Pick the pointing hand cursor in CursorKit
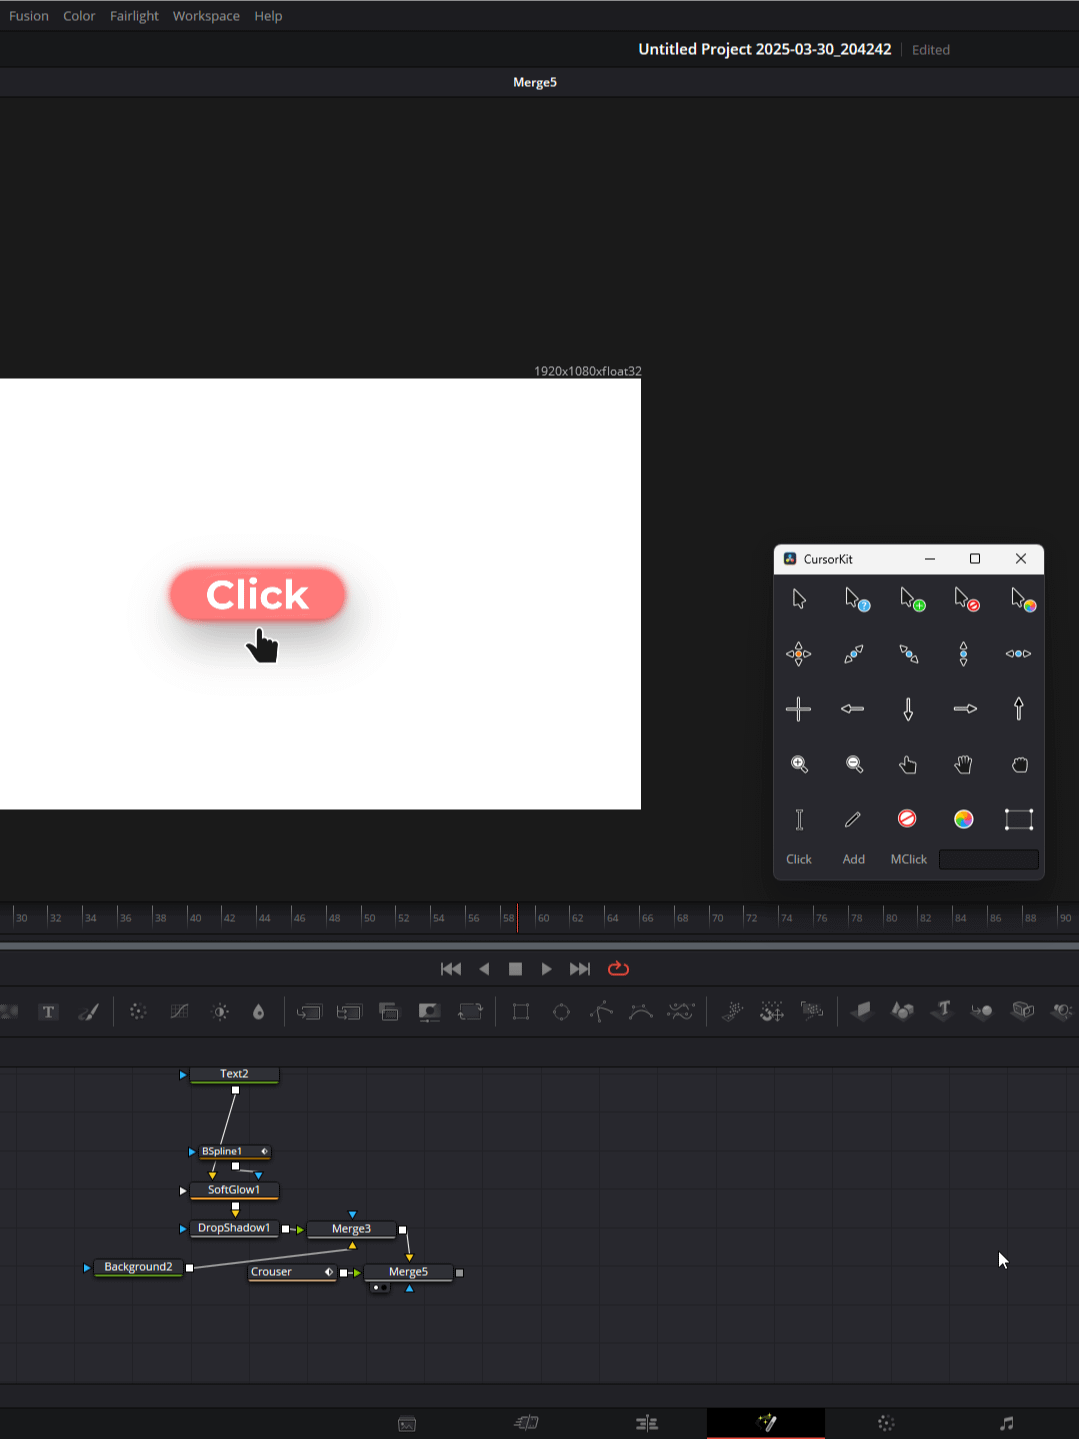Image resolution: width=1079 pixels, height=1439 pixels. (908, 765)
